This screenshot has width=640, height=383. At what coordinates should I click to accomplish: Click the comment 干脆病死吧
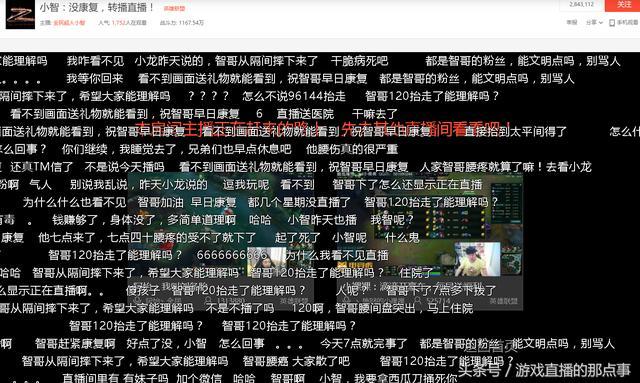click(359, 61)
